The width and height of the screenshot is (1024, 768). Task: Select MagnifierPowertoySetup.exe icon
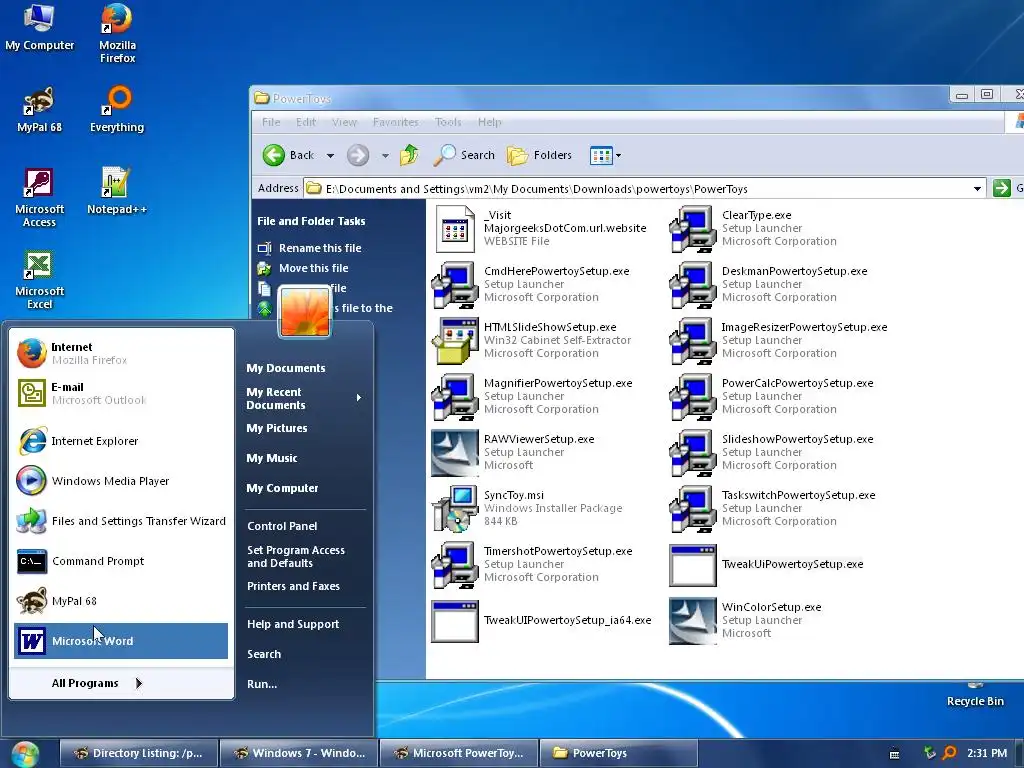[455, 397]
